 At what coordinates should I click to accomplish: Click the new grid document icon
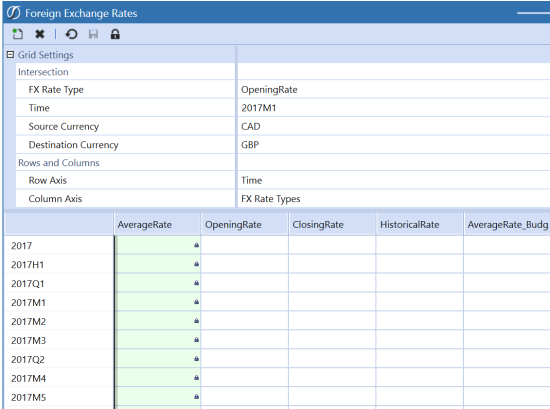click(18, 34)
